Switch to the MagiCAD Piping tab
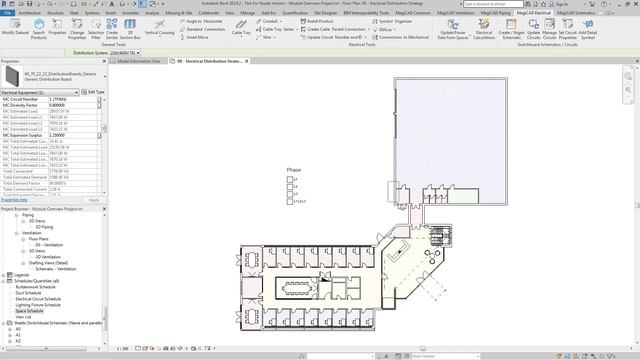640x360 pixels. [x=495, y=13]
